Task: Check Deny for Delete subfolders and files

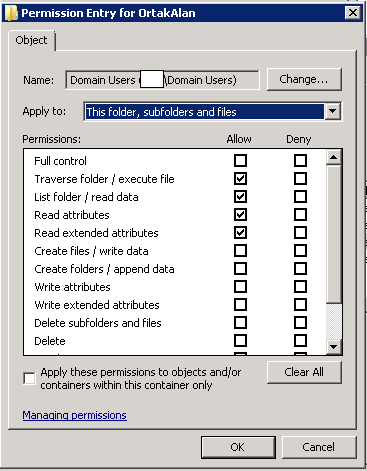Action: (300, 323)
